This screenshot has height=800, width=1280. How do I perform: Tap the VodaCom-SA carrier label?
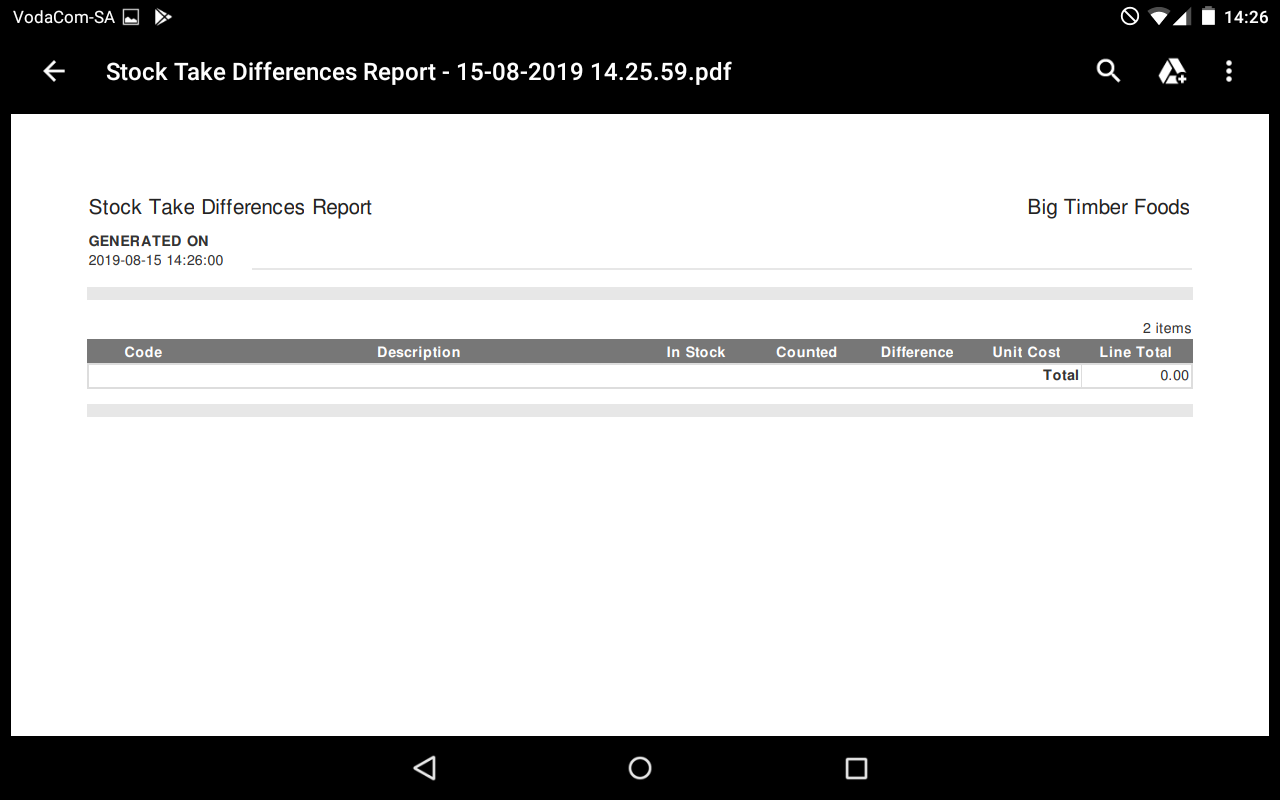pyautogui.click(x=63, y=17)
